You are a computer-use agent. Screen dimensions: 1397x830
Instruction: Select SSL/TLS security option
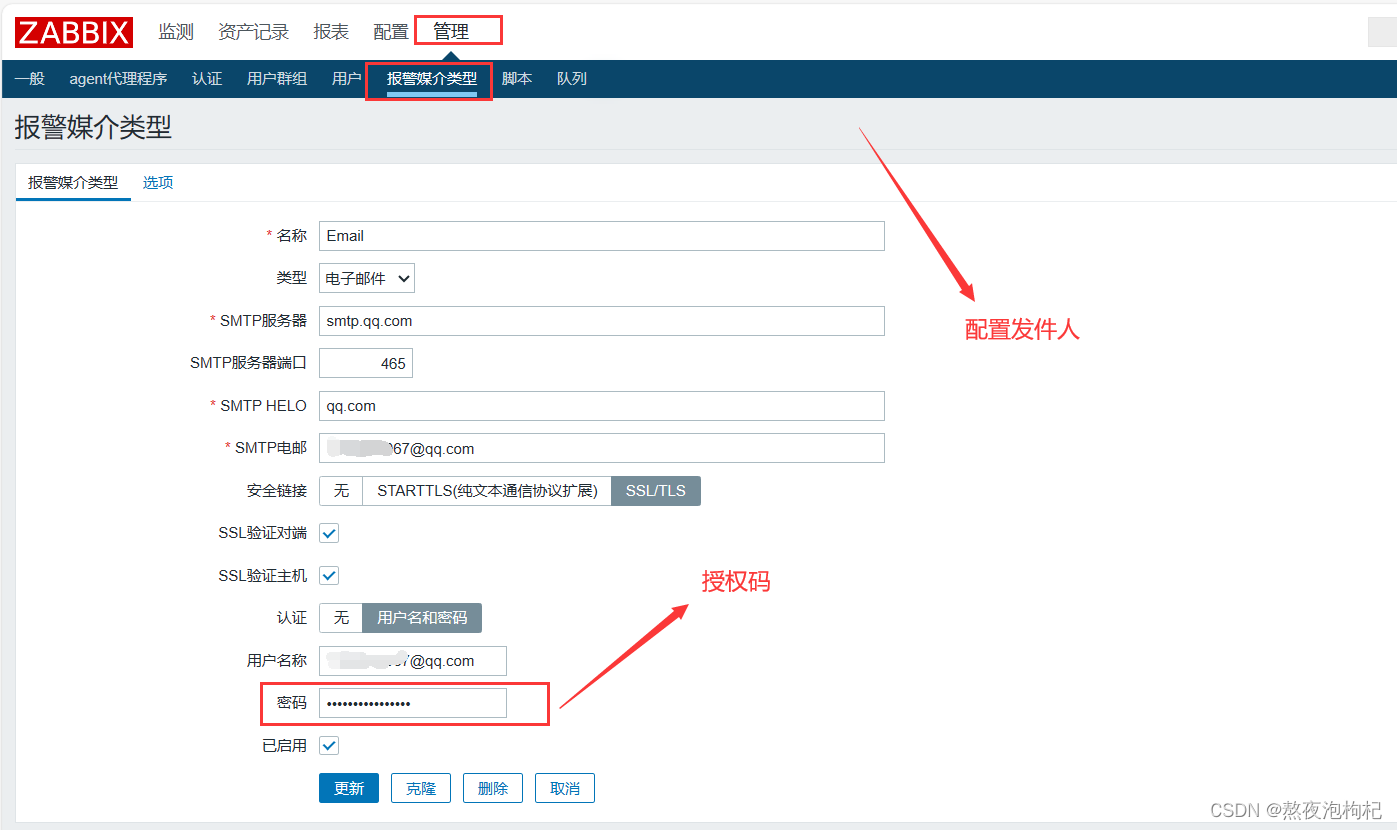pyautogui.click(x=656, y=491)
